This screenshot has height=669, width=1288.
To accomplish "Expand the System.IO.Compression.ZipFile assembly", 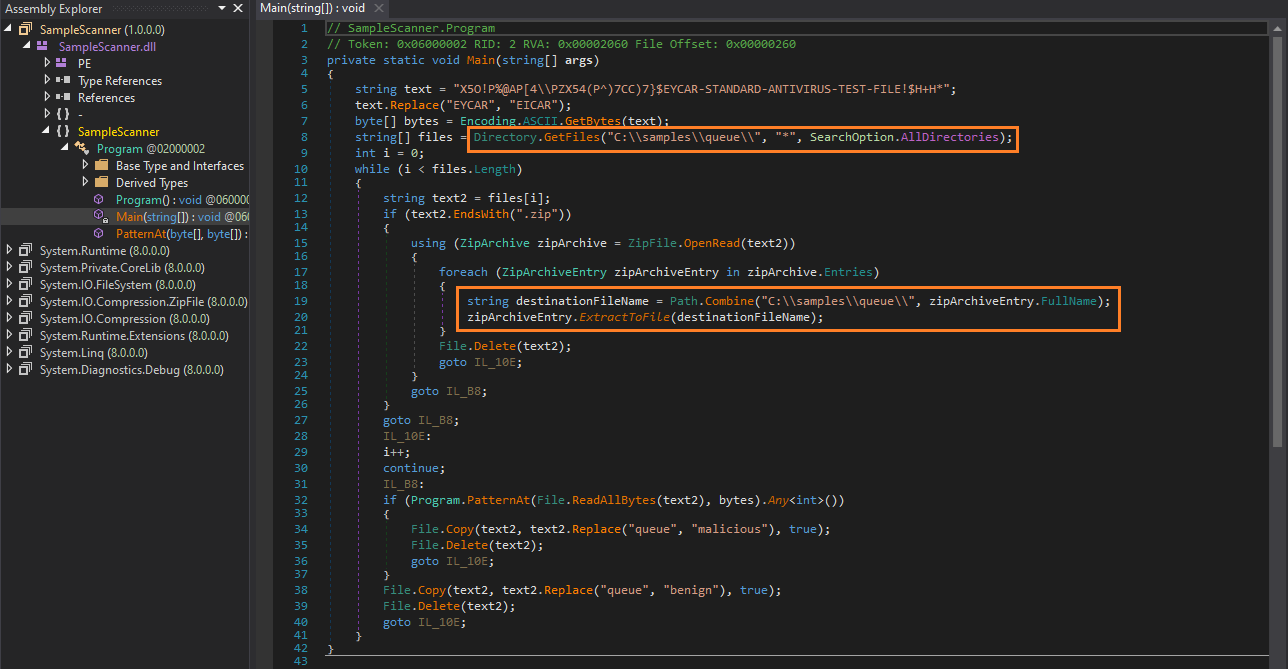I will (x=10, y=302).
